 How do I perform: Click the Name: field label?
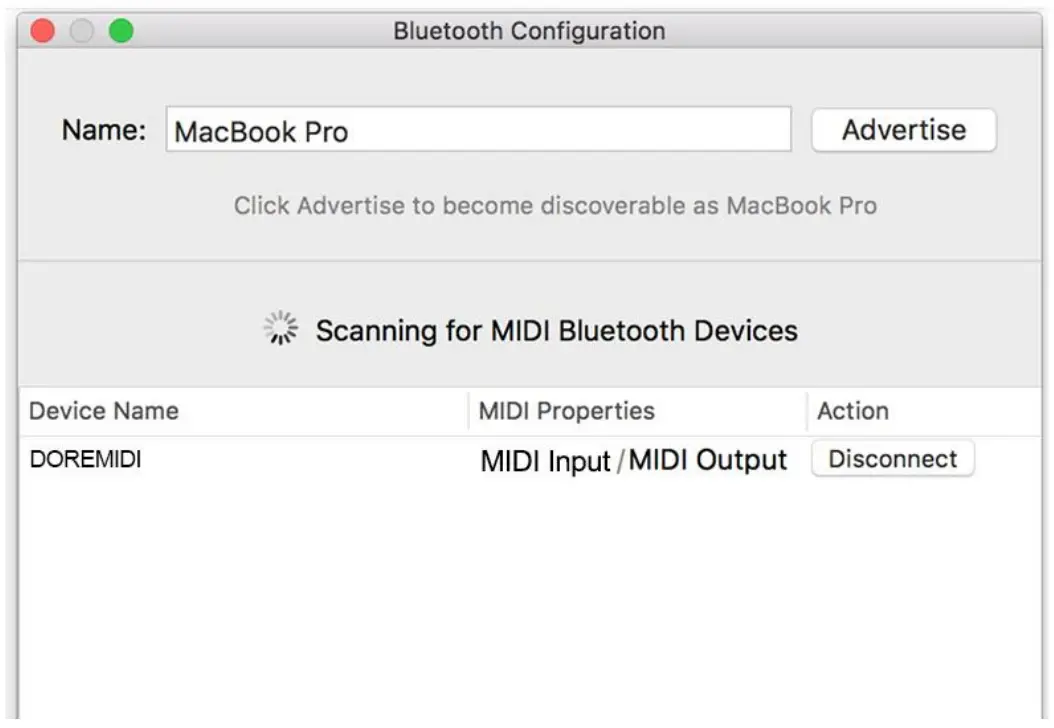coord(103,129)
